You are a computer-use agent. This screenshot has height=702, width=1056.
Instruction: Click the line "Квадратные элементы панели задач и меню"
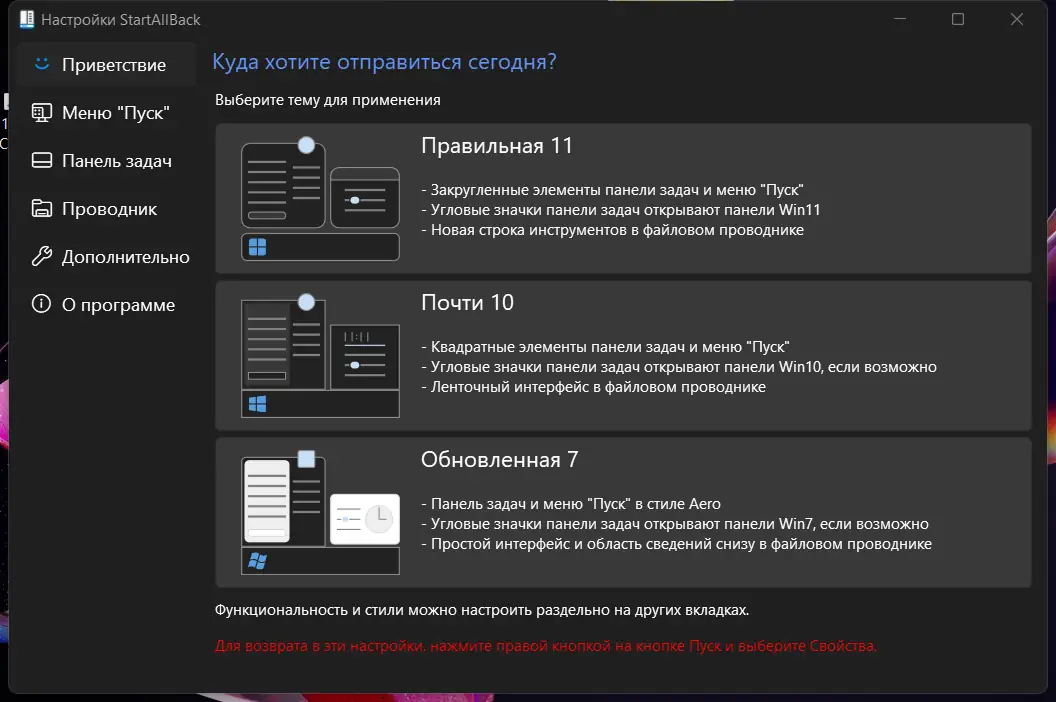tap(605, 347)
